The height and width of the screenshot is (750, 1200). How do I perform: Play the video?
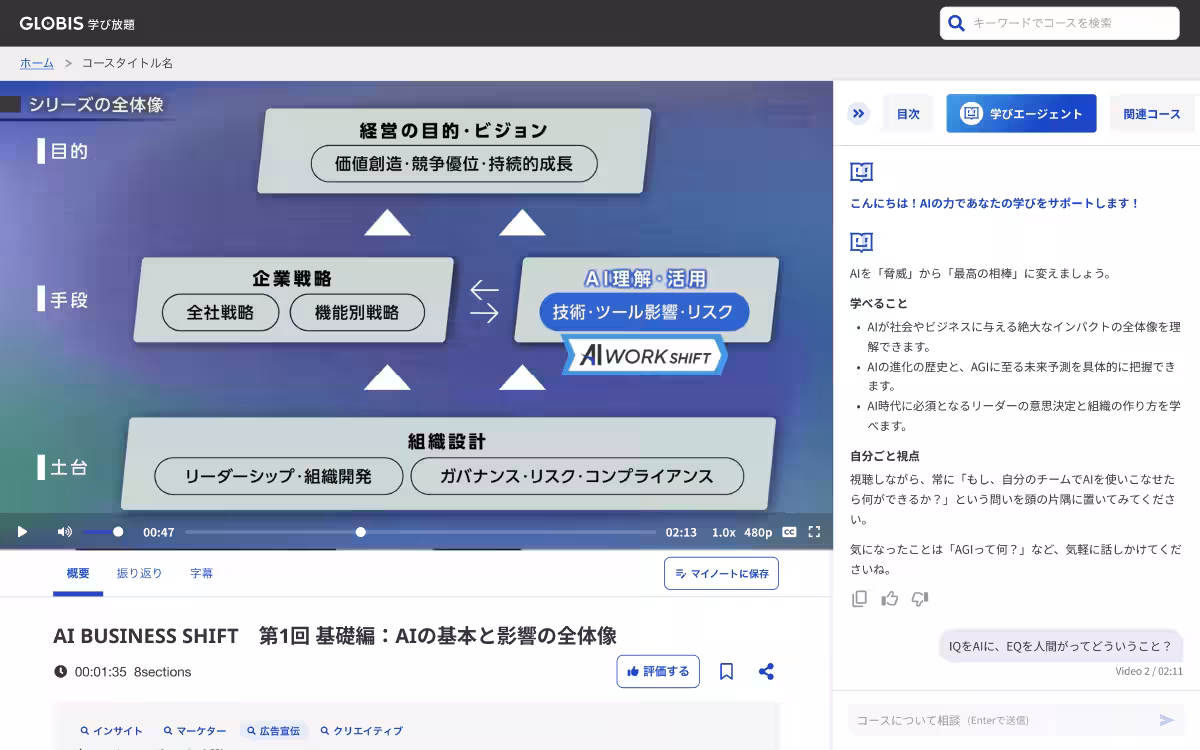(x=22, y=532)
